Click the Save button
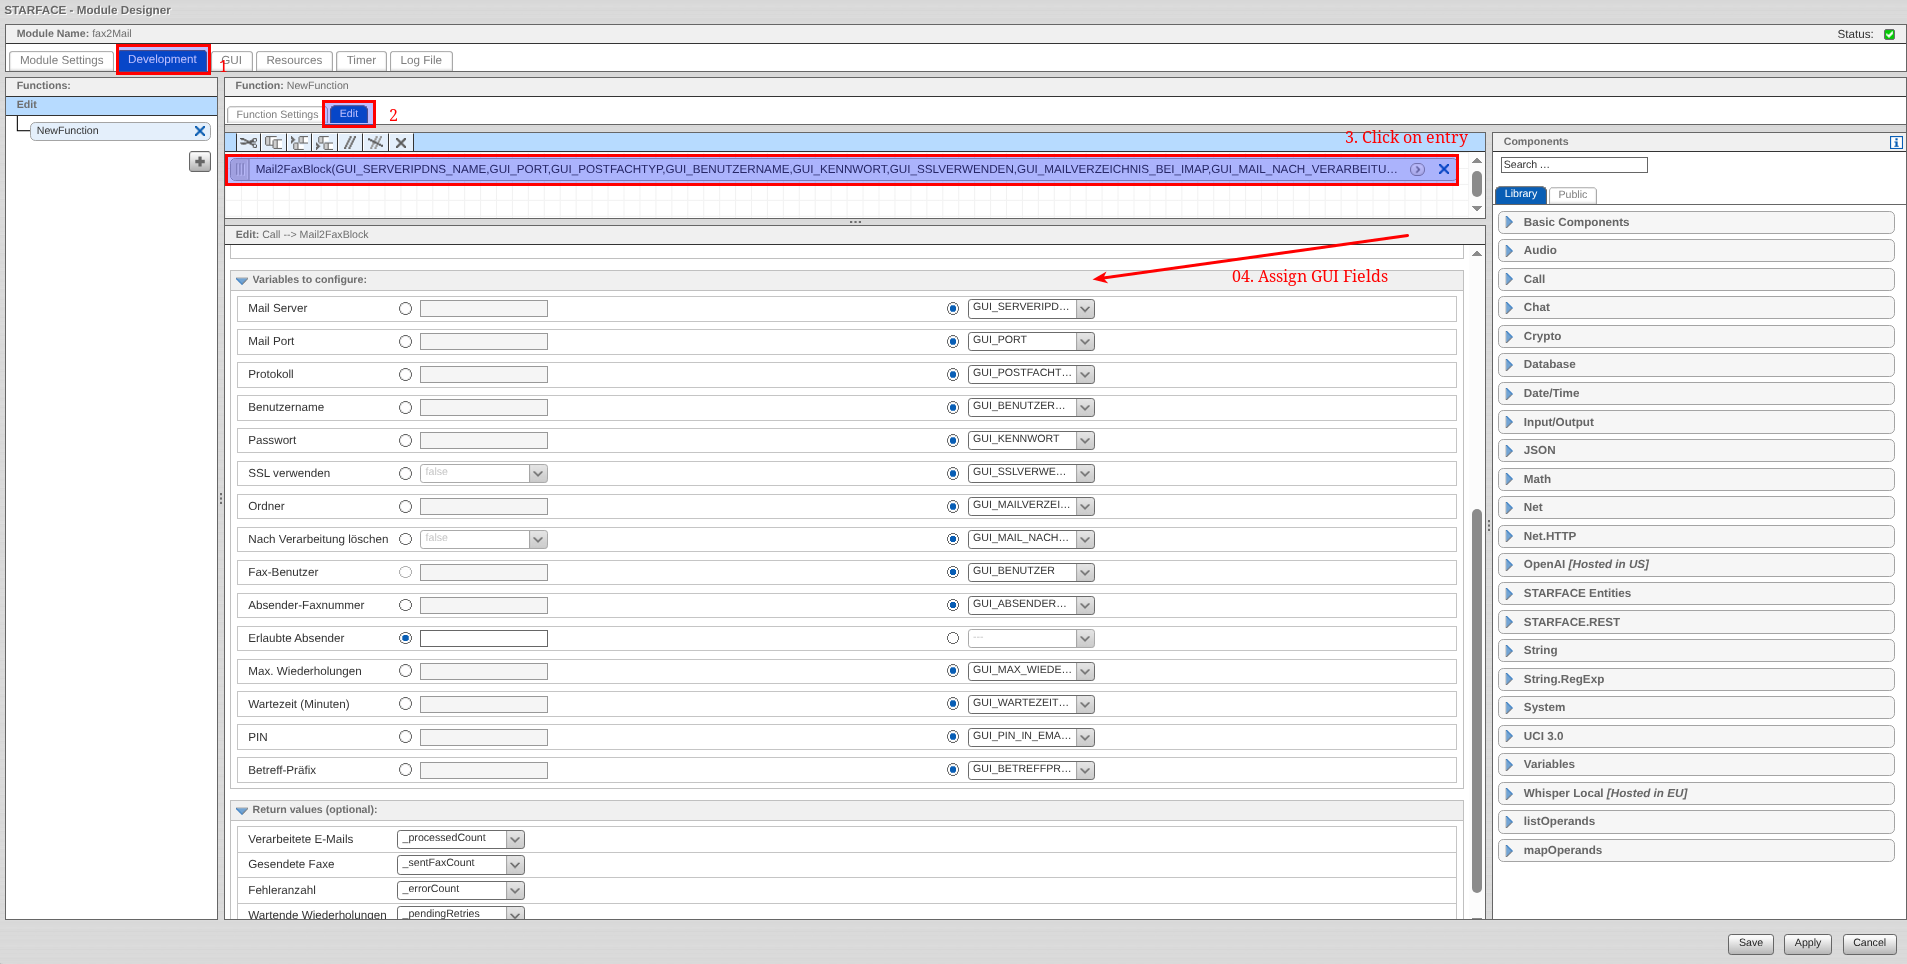1907x964 pixels. [1750, 943]
